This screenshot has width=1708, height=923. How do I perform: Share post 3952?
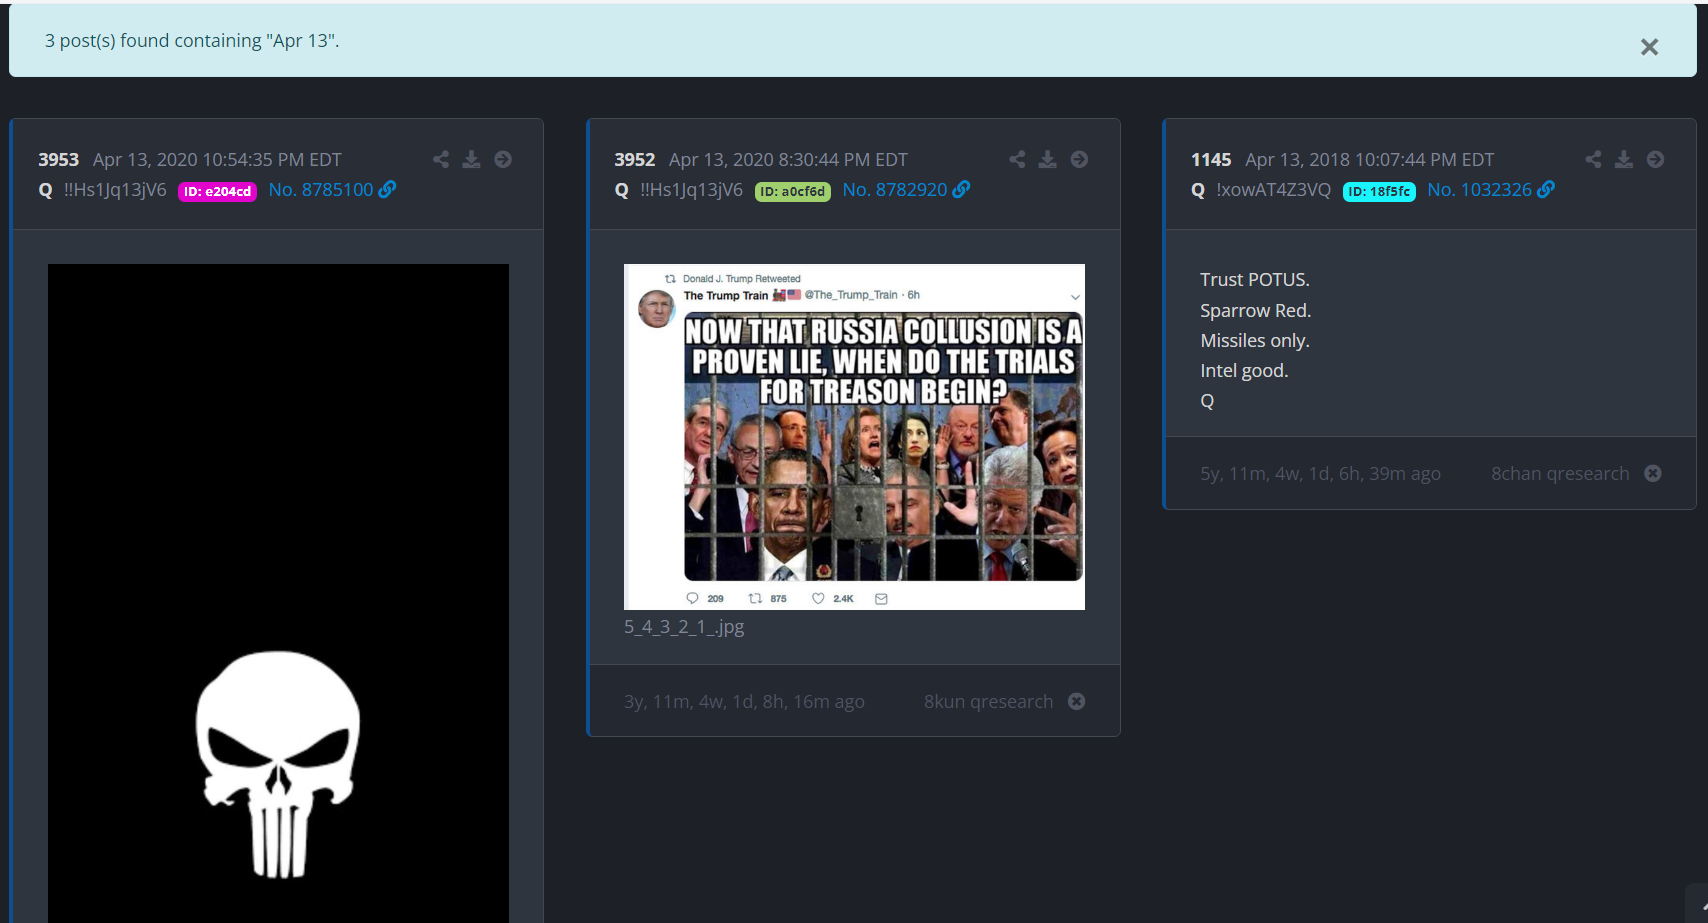tap(1017, 159)
